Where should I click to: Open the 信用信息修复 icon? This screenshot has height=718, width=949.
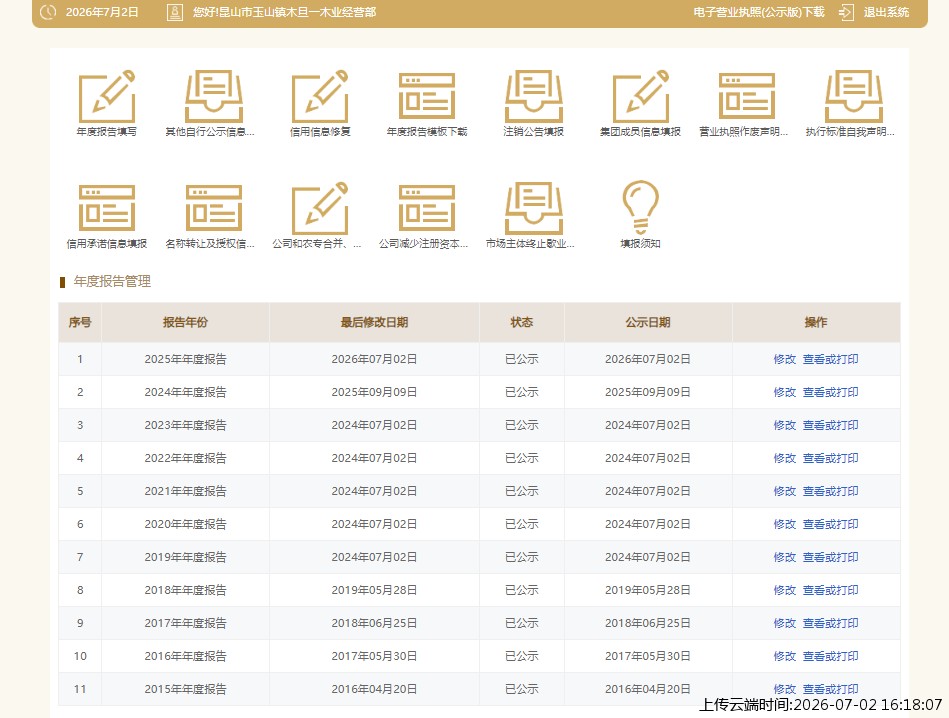point(320,97)
